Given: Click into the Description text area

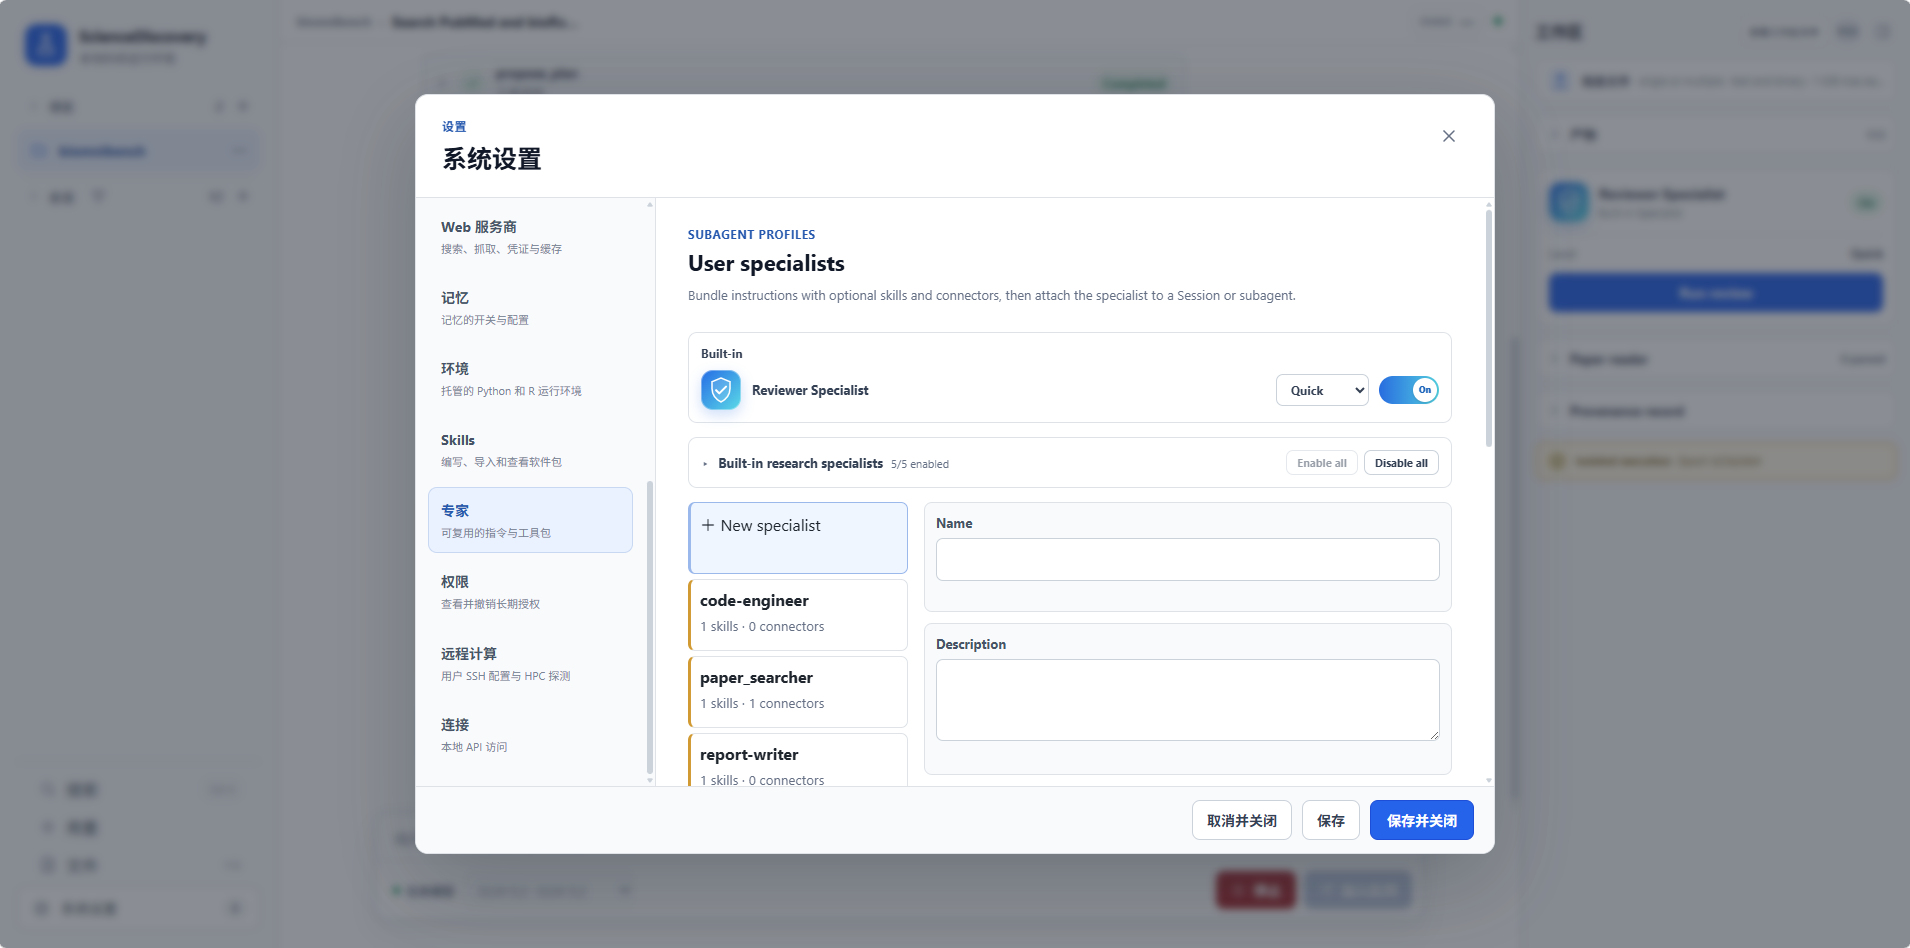Looking at the screenshot, I should click(x=1187, y=700).
